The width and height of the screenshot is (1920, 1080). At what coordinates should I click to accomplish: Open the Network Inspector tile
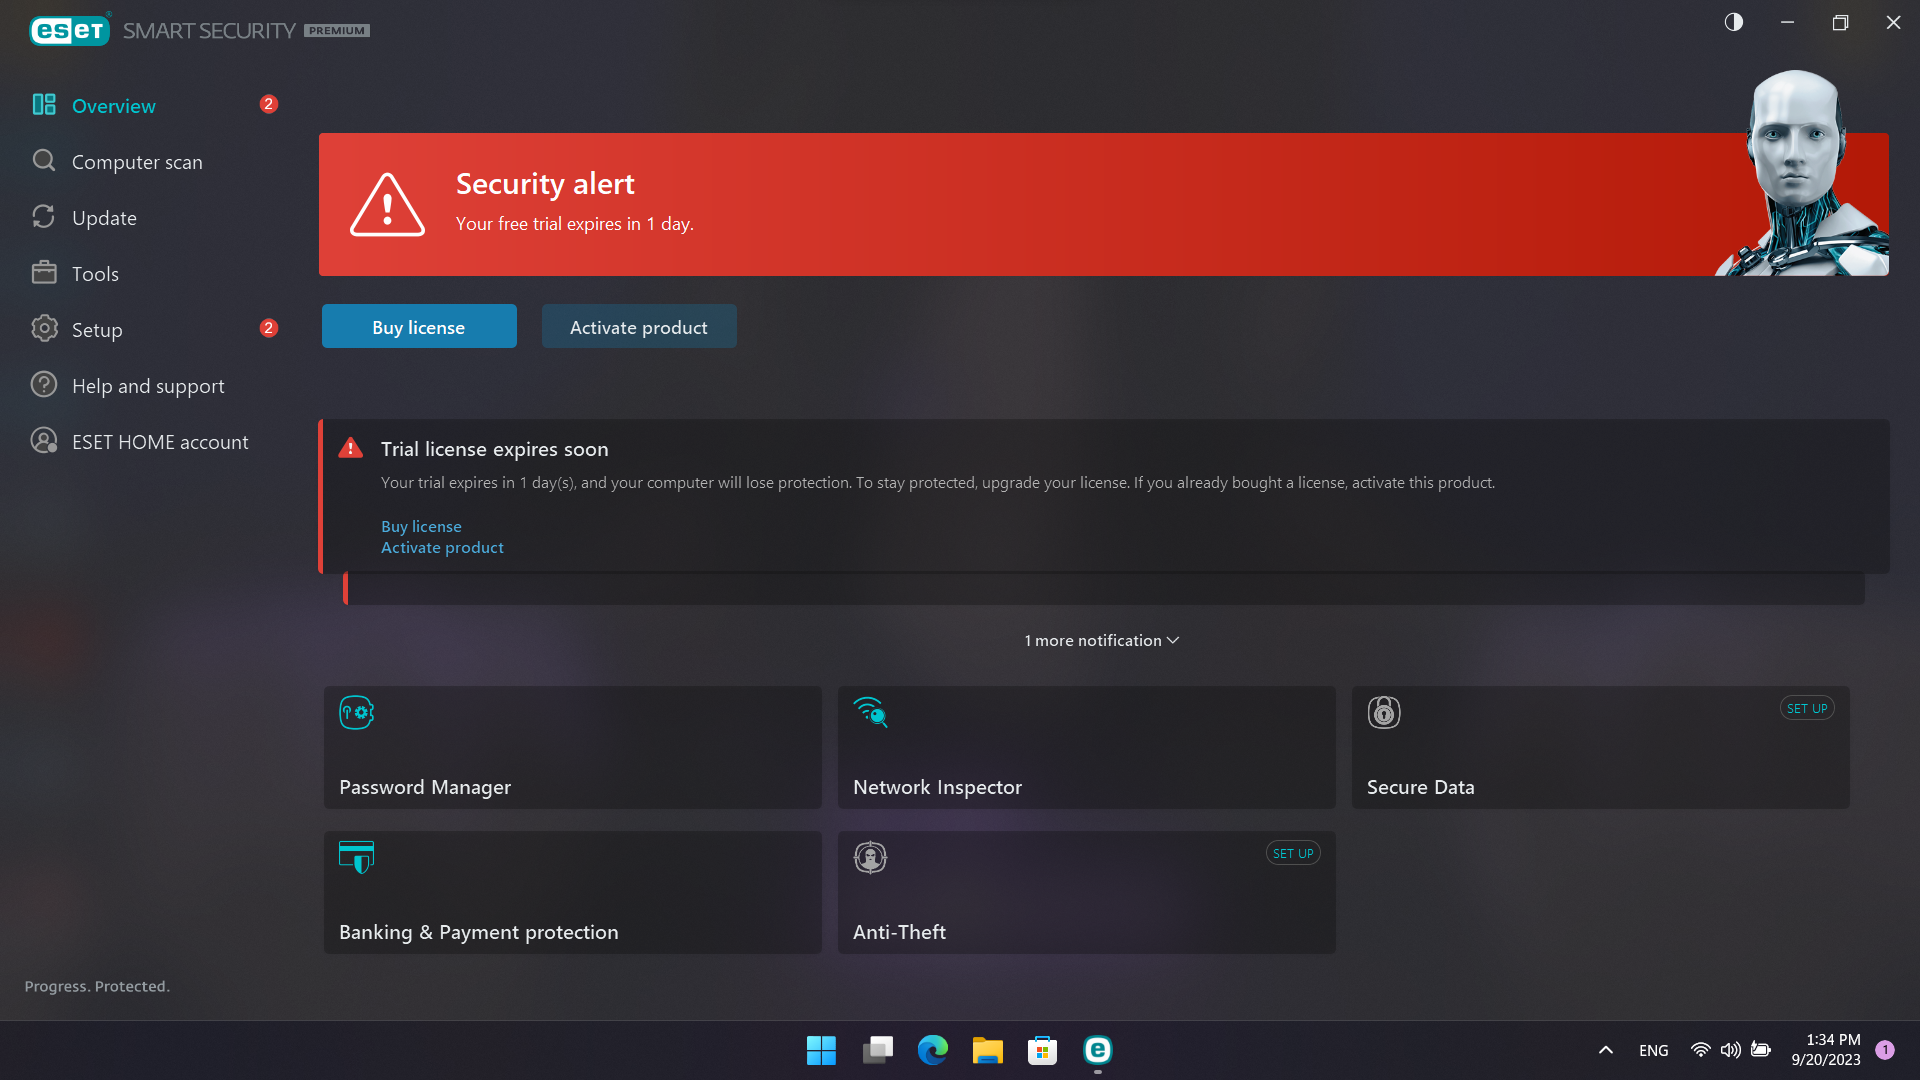coord(1087,747)
